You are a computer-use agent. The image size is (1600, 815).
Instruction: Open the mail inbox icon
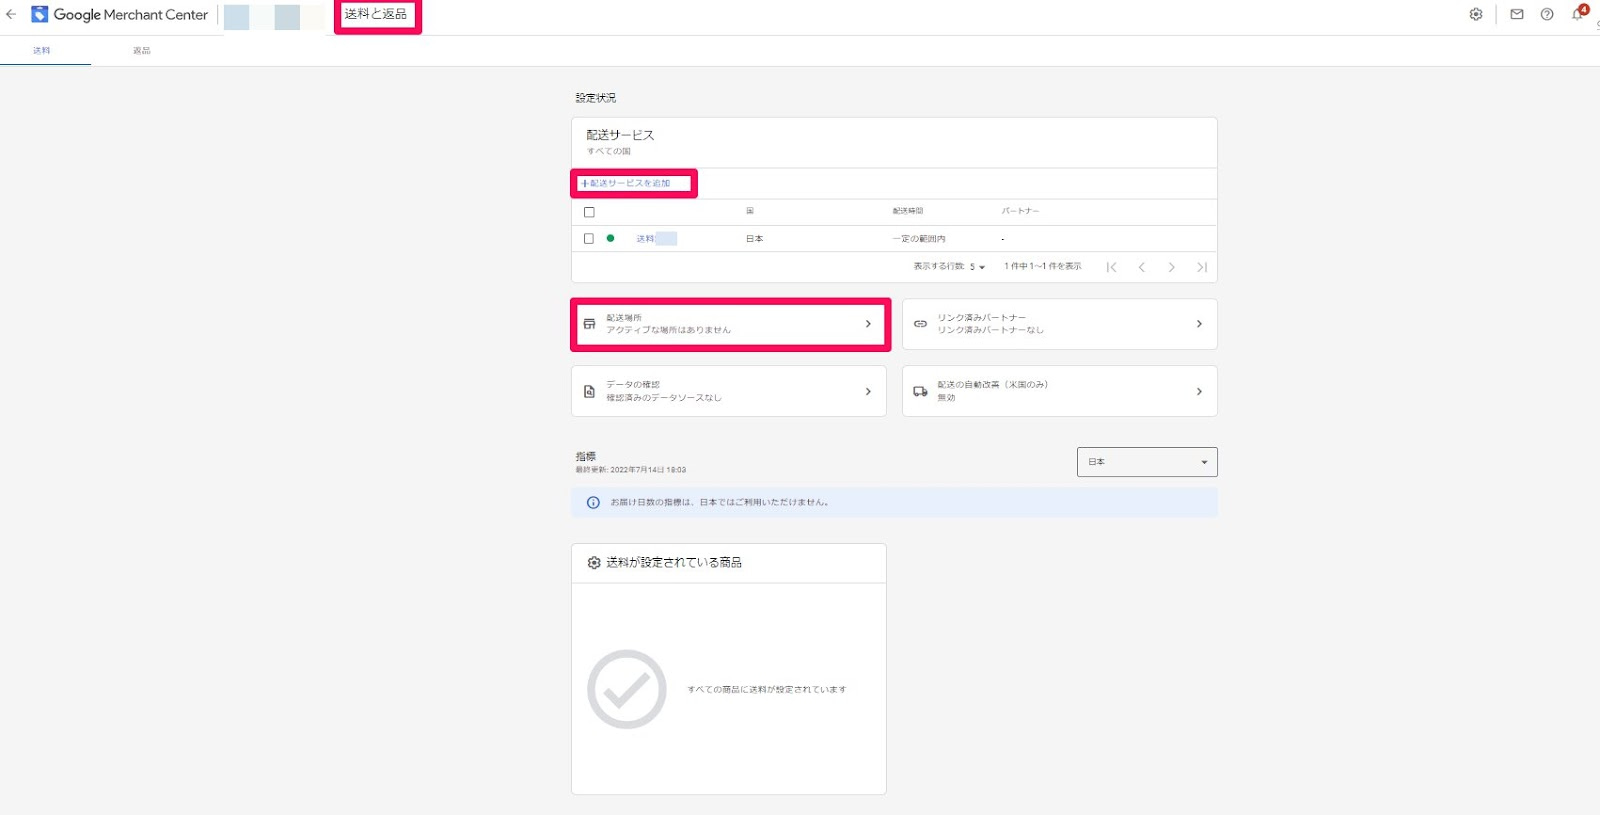click(x=1516, y=14)
